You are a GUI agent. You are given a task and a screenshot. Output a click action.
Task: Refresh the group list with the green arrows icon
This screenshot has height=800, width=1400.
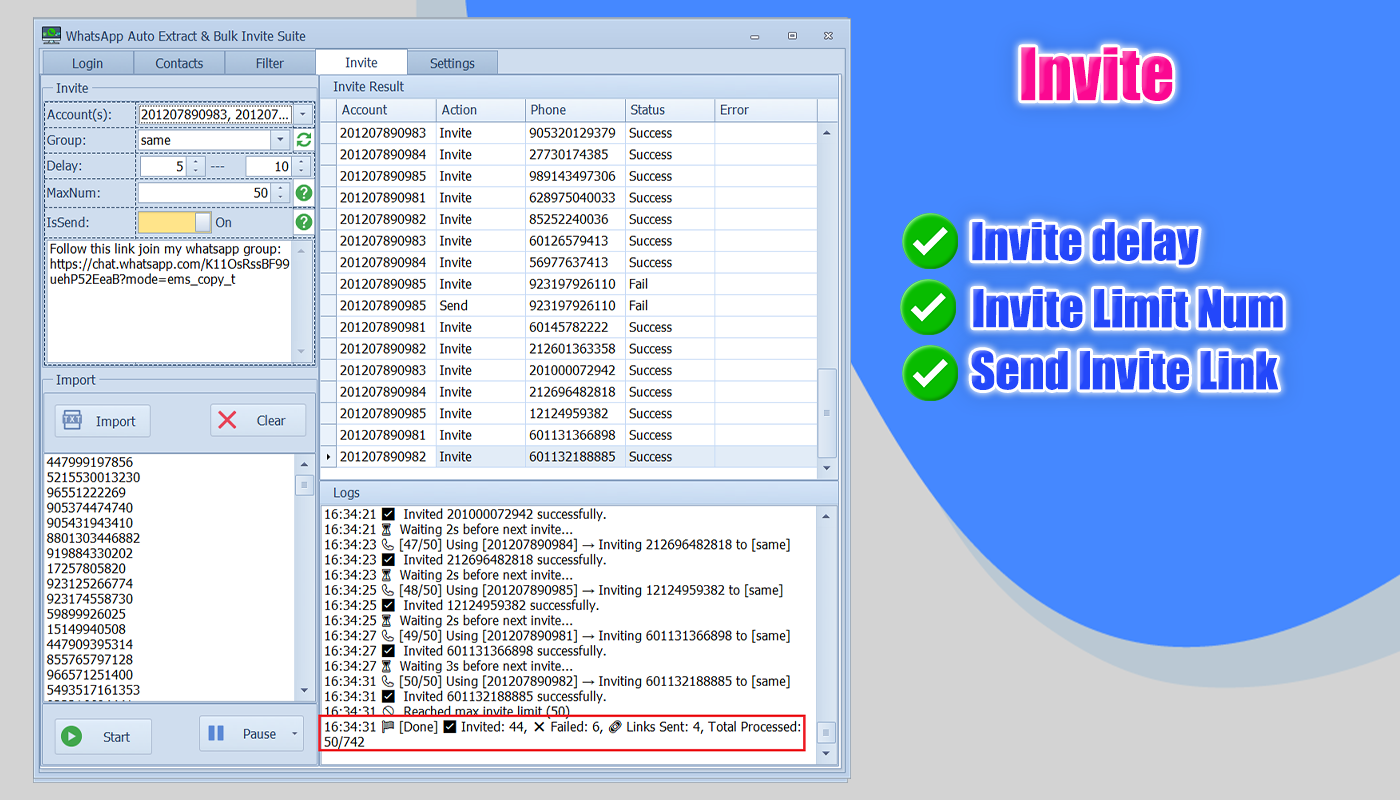point(304,140)
